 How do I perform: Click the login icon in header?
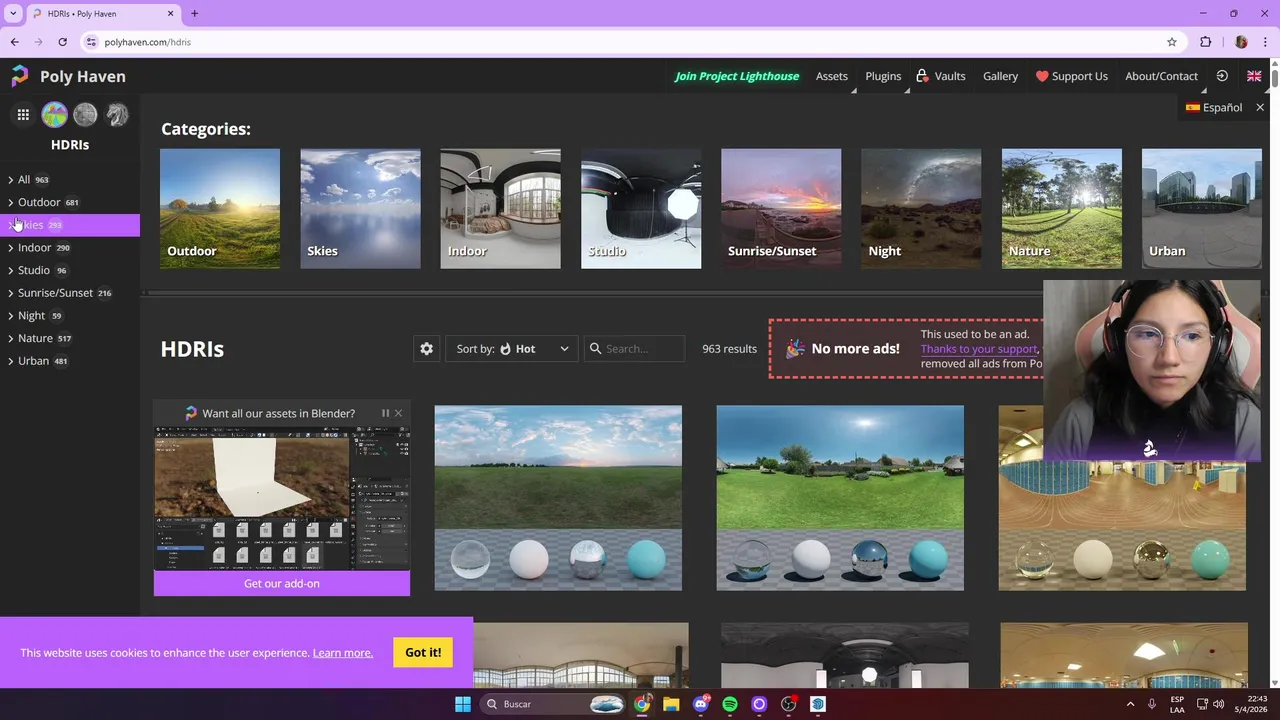(x=1222, y=76)
